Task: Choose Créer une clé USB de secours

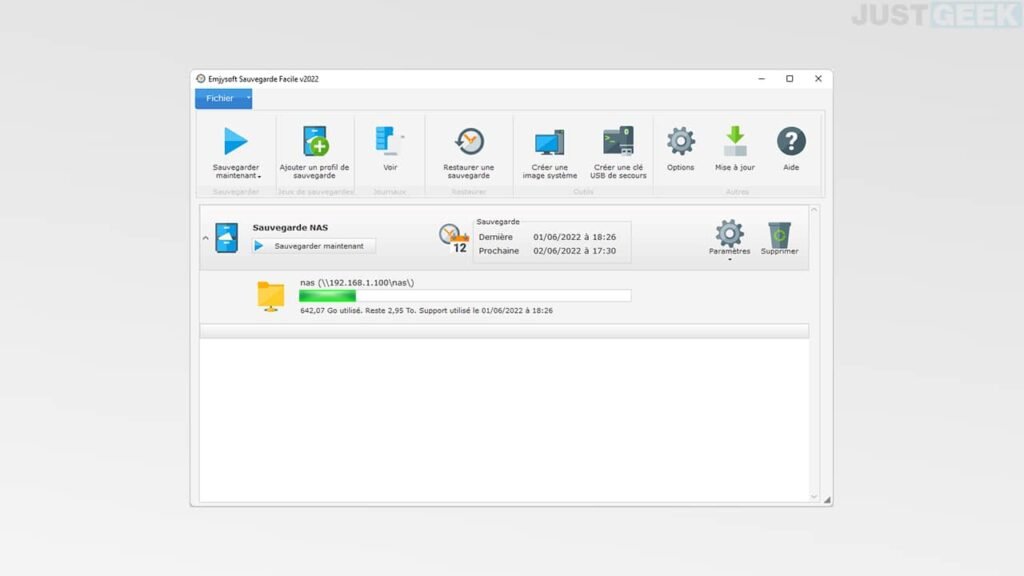Action: tap(618, 152)
